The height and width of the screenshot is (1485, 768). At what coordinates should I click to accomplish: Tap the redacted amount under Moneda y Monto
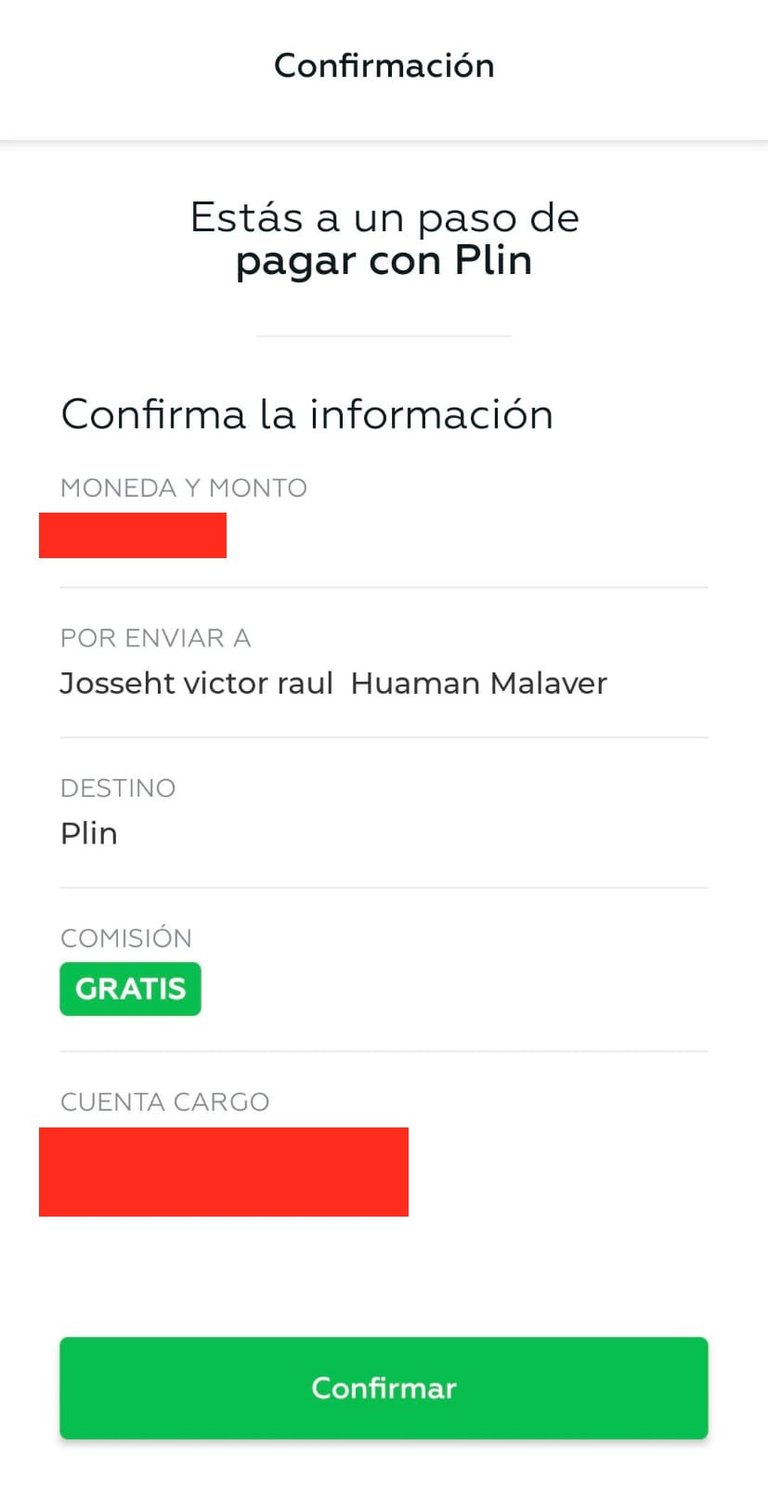[x=132, y=535]
